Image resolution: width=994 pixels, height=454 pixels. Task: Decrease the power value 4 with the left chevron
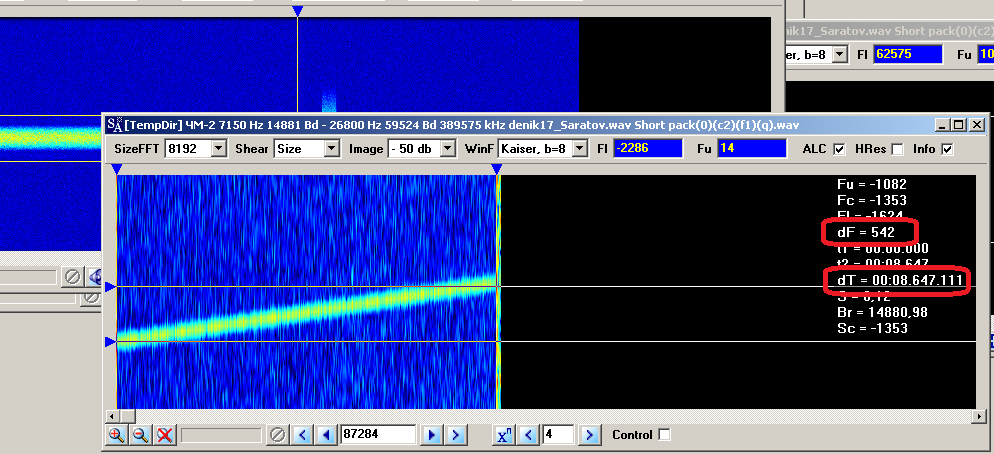pos(529,435)
